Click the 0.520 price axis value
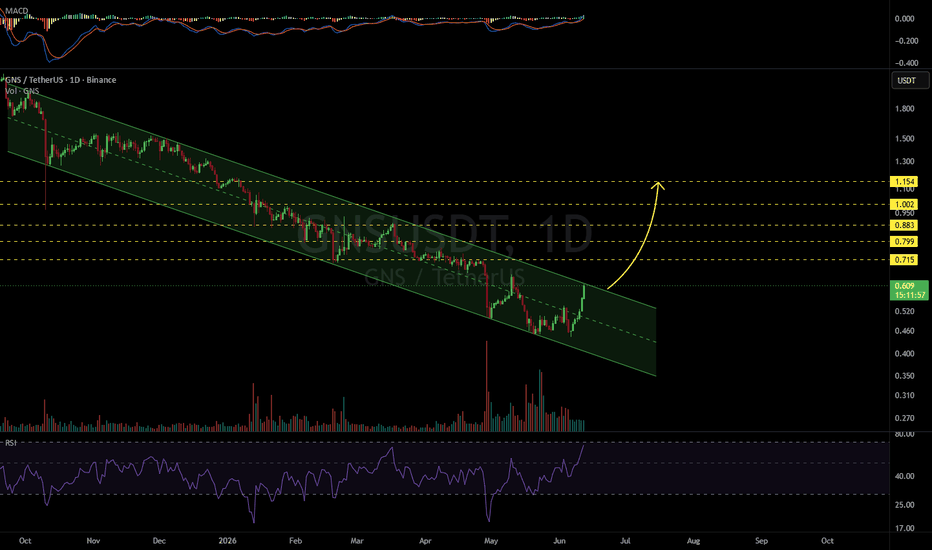932x550 pixels. (905, 311)
